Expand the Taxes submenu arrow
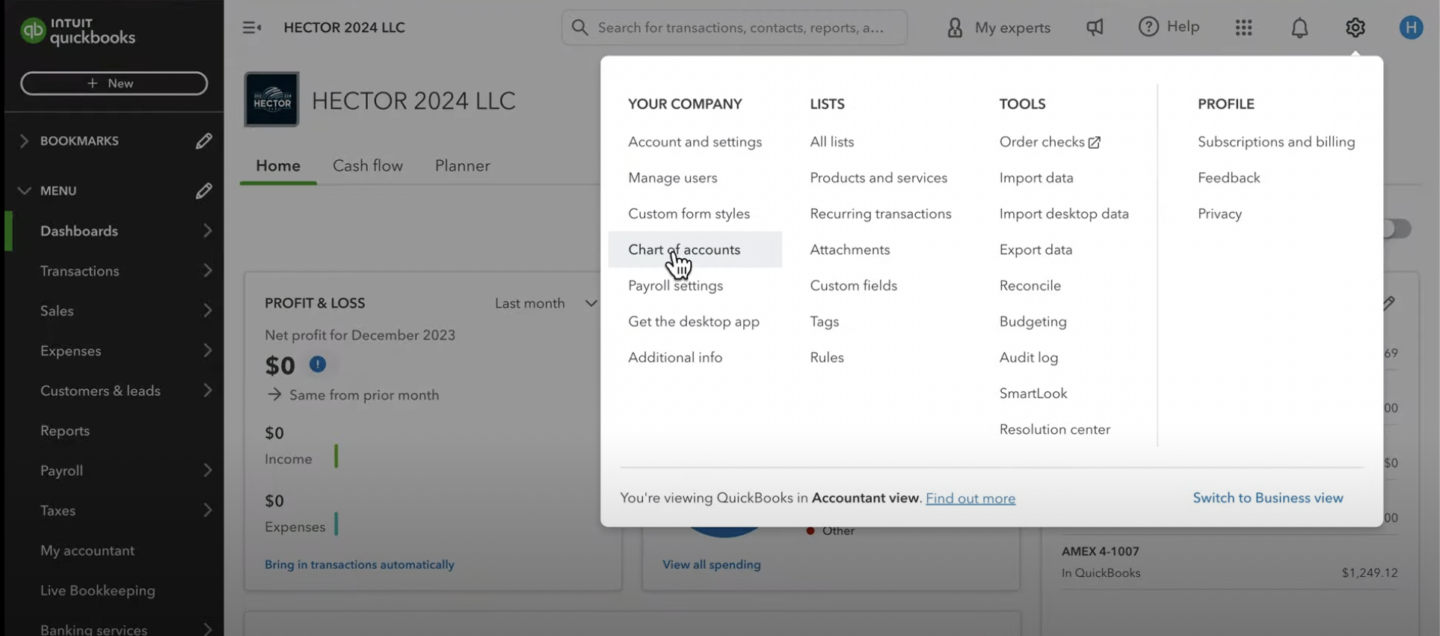This screenshot has height=636, width=1440. pyautogui.click(x=207, y=511)
